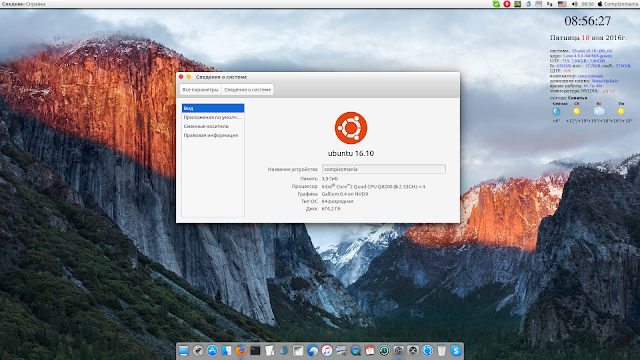Viewport: 640px width, 360px height.
Task: Open the image viewer photo icon in dock
Action: 341,350
